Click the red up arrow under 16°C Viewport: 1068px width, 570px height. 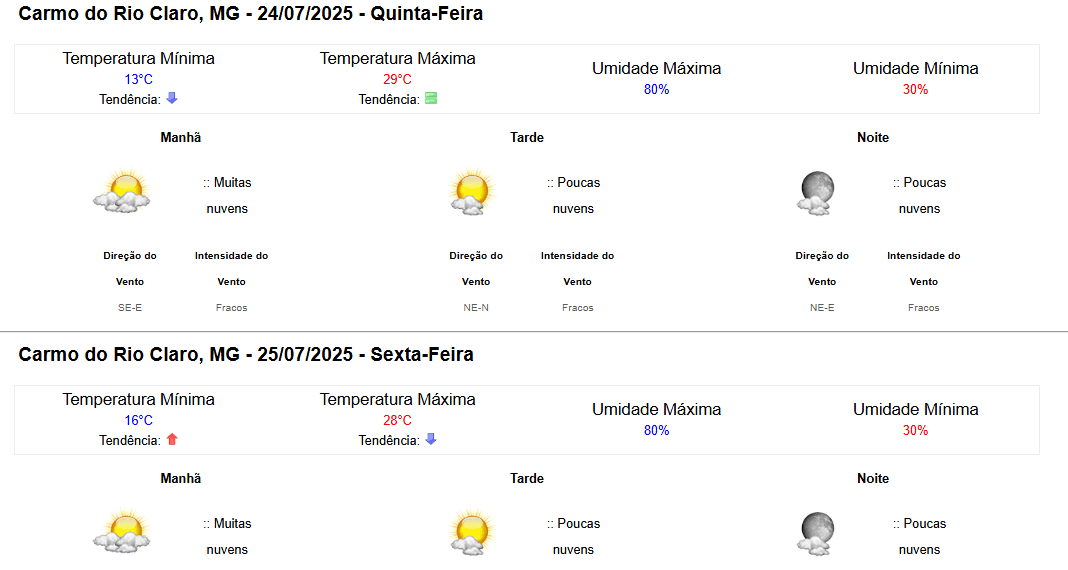point(172,439)
